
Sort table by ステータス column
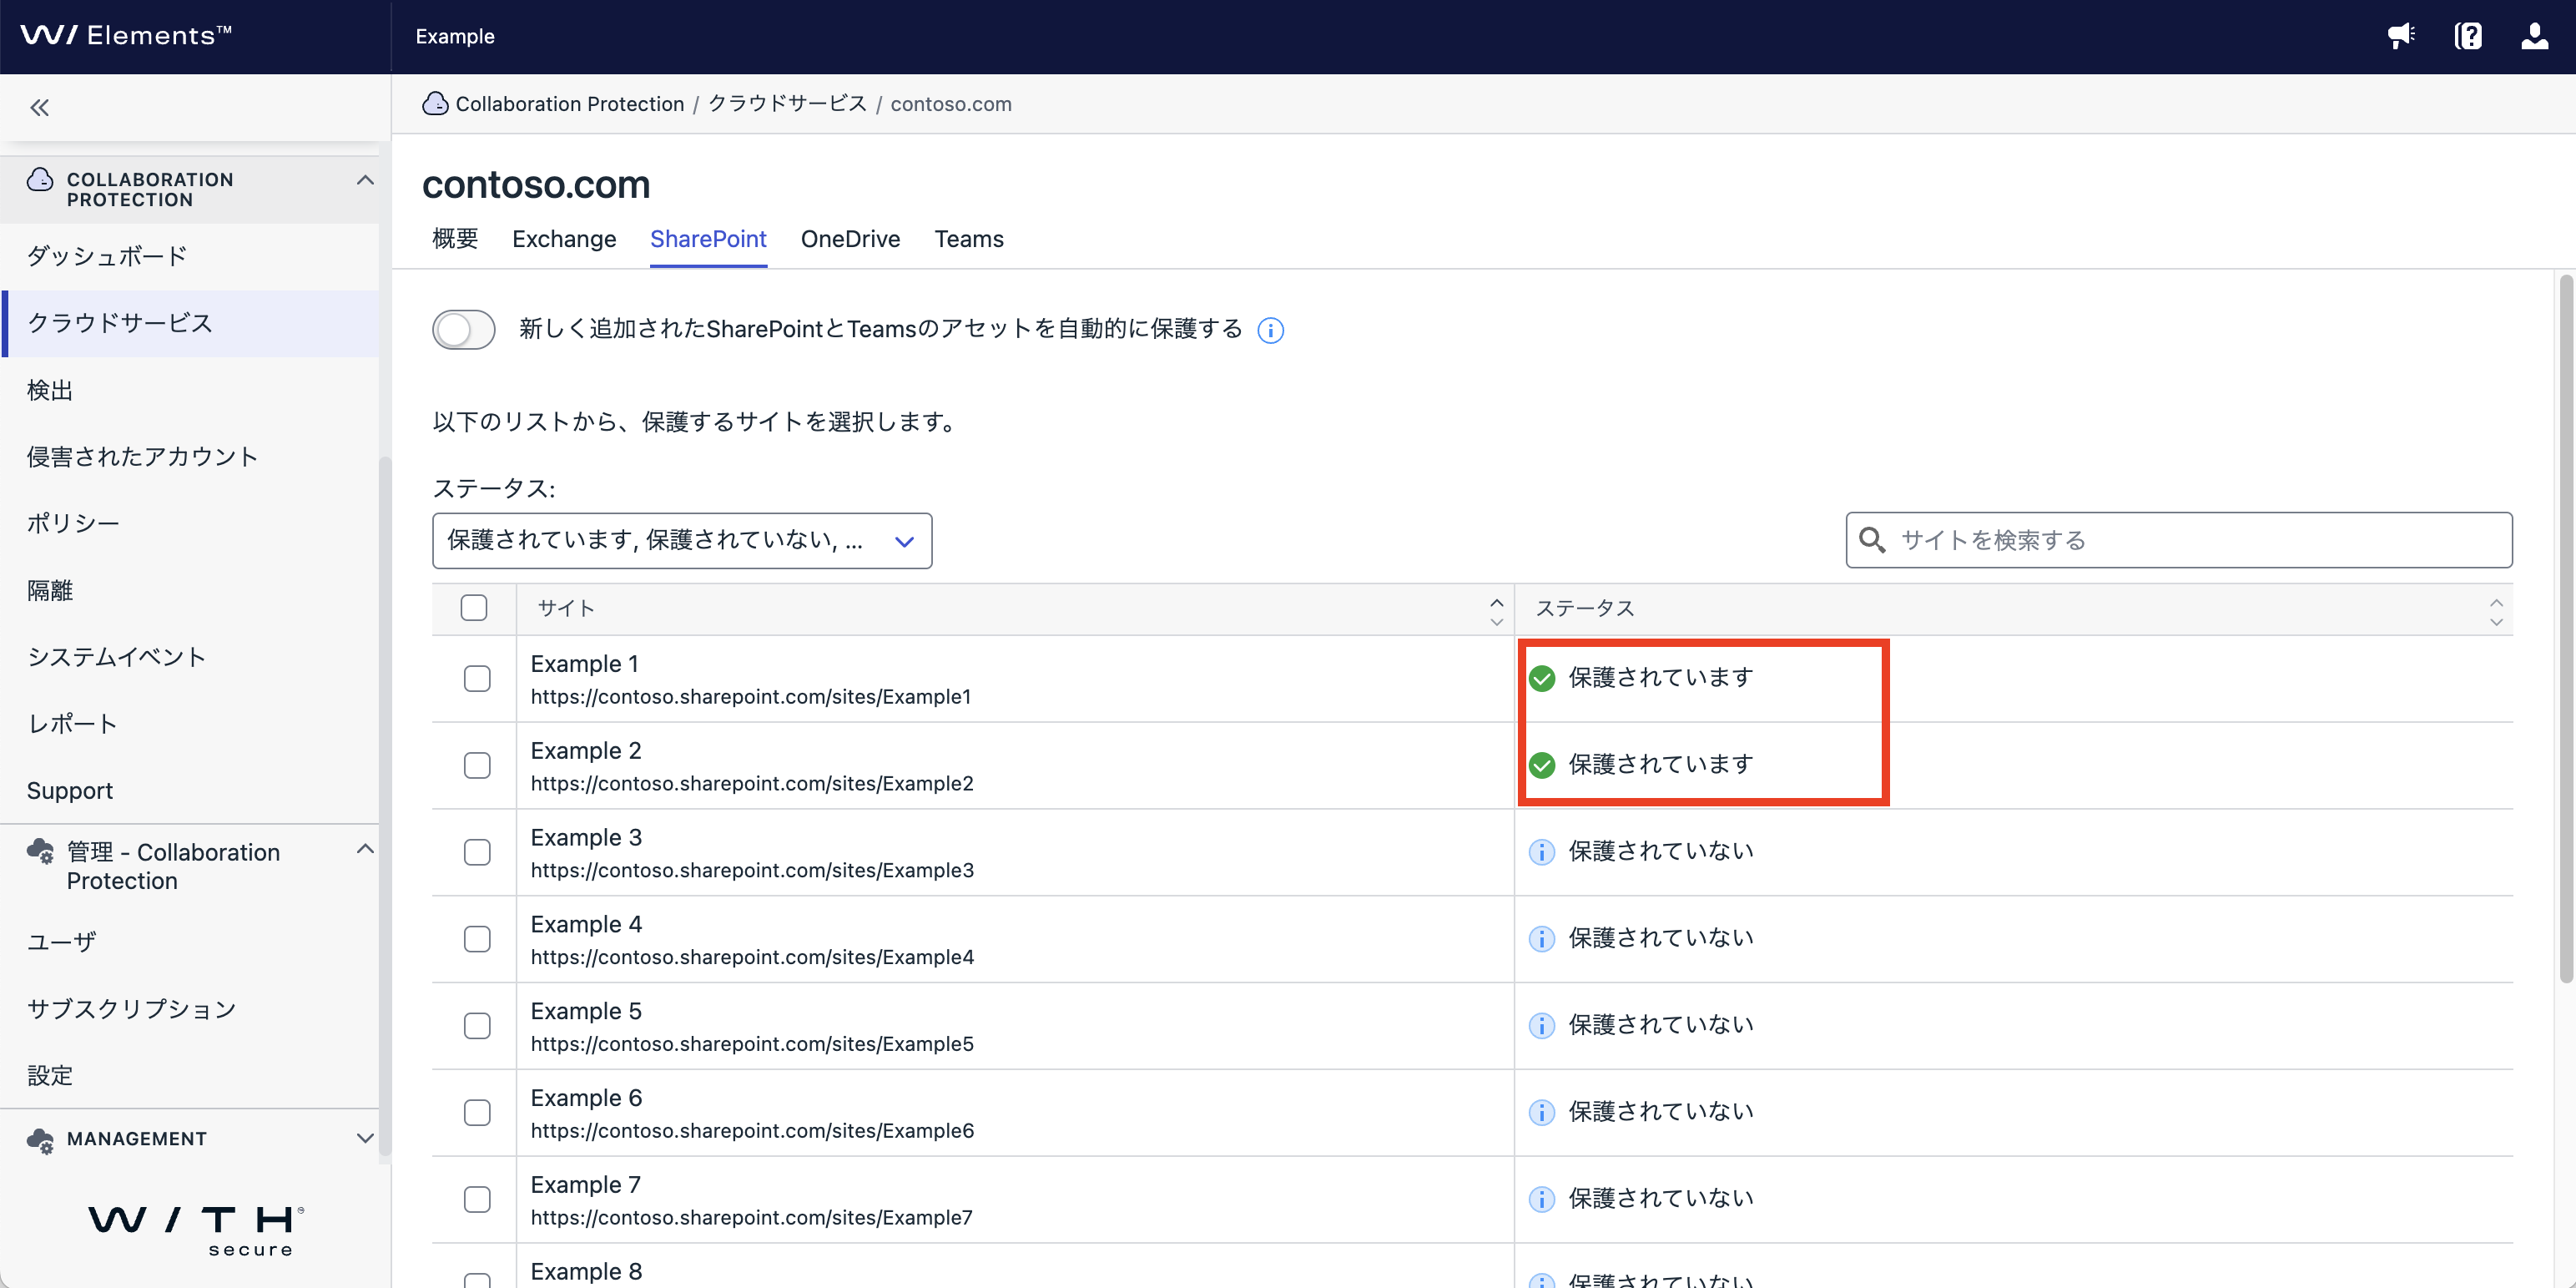(2496, 611)
